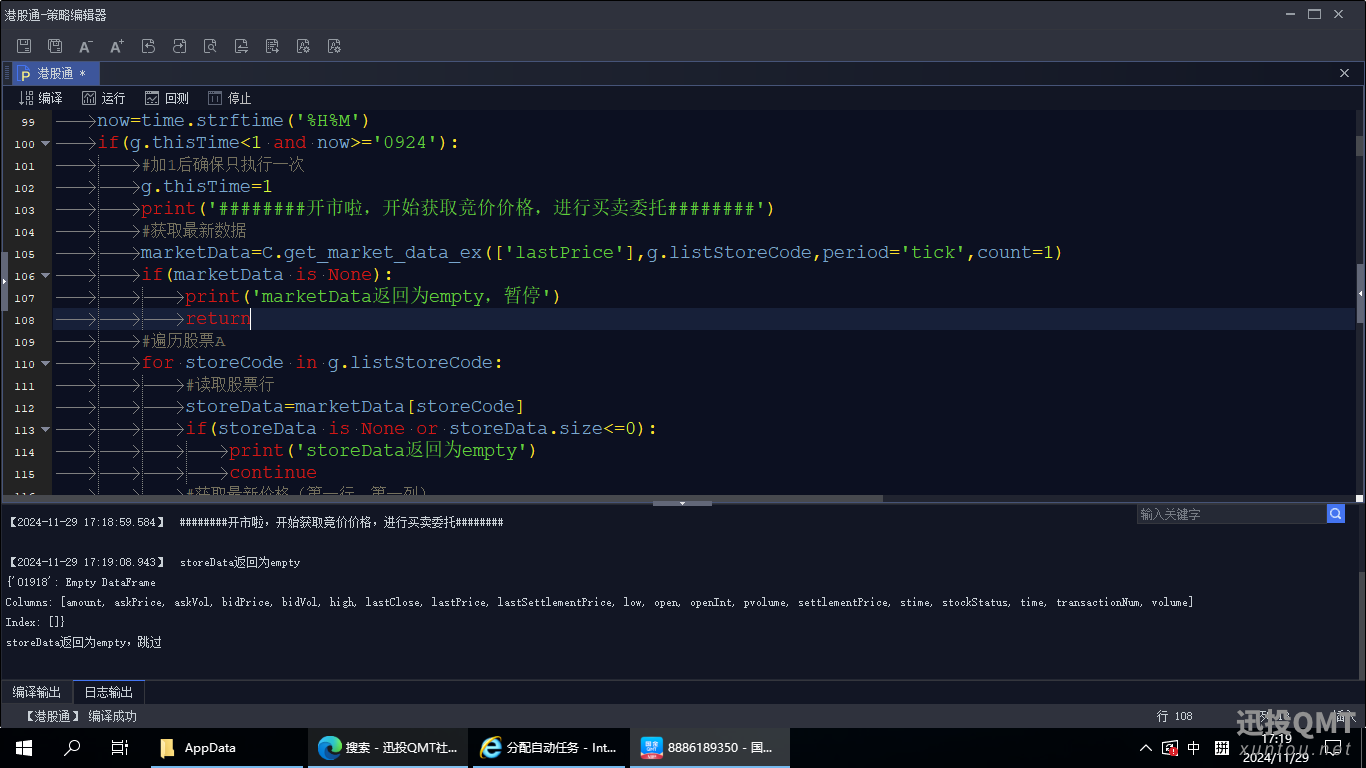Click the security alert tray icon
The image size is (1366, 768).
coord(1170,748)
